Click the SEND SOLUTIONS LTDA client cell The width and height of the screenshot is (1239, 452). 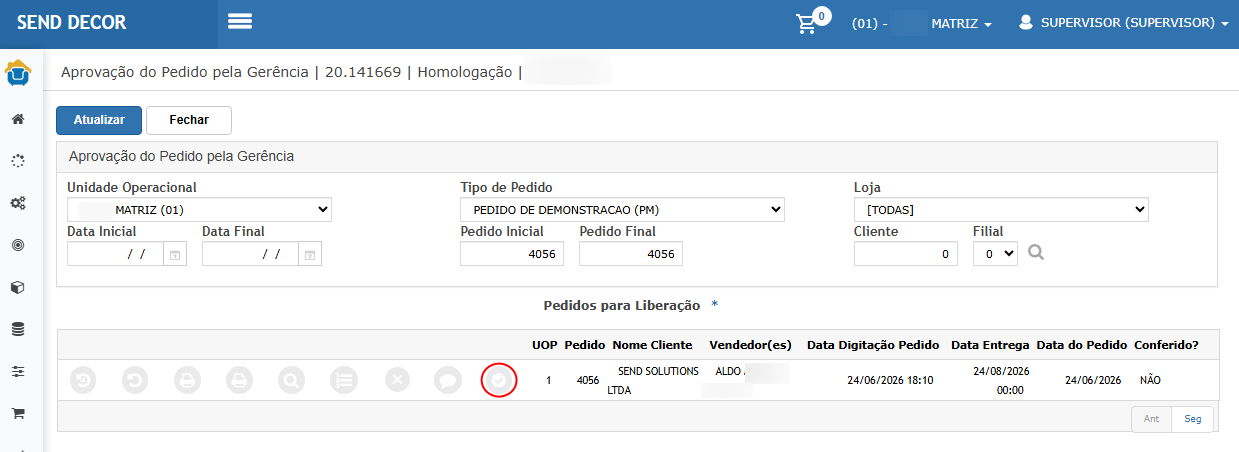point(653,381)
